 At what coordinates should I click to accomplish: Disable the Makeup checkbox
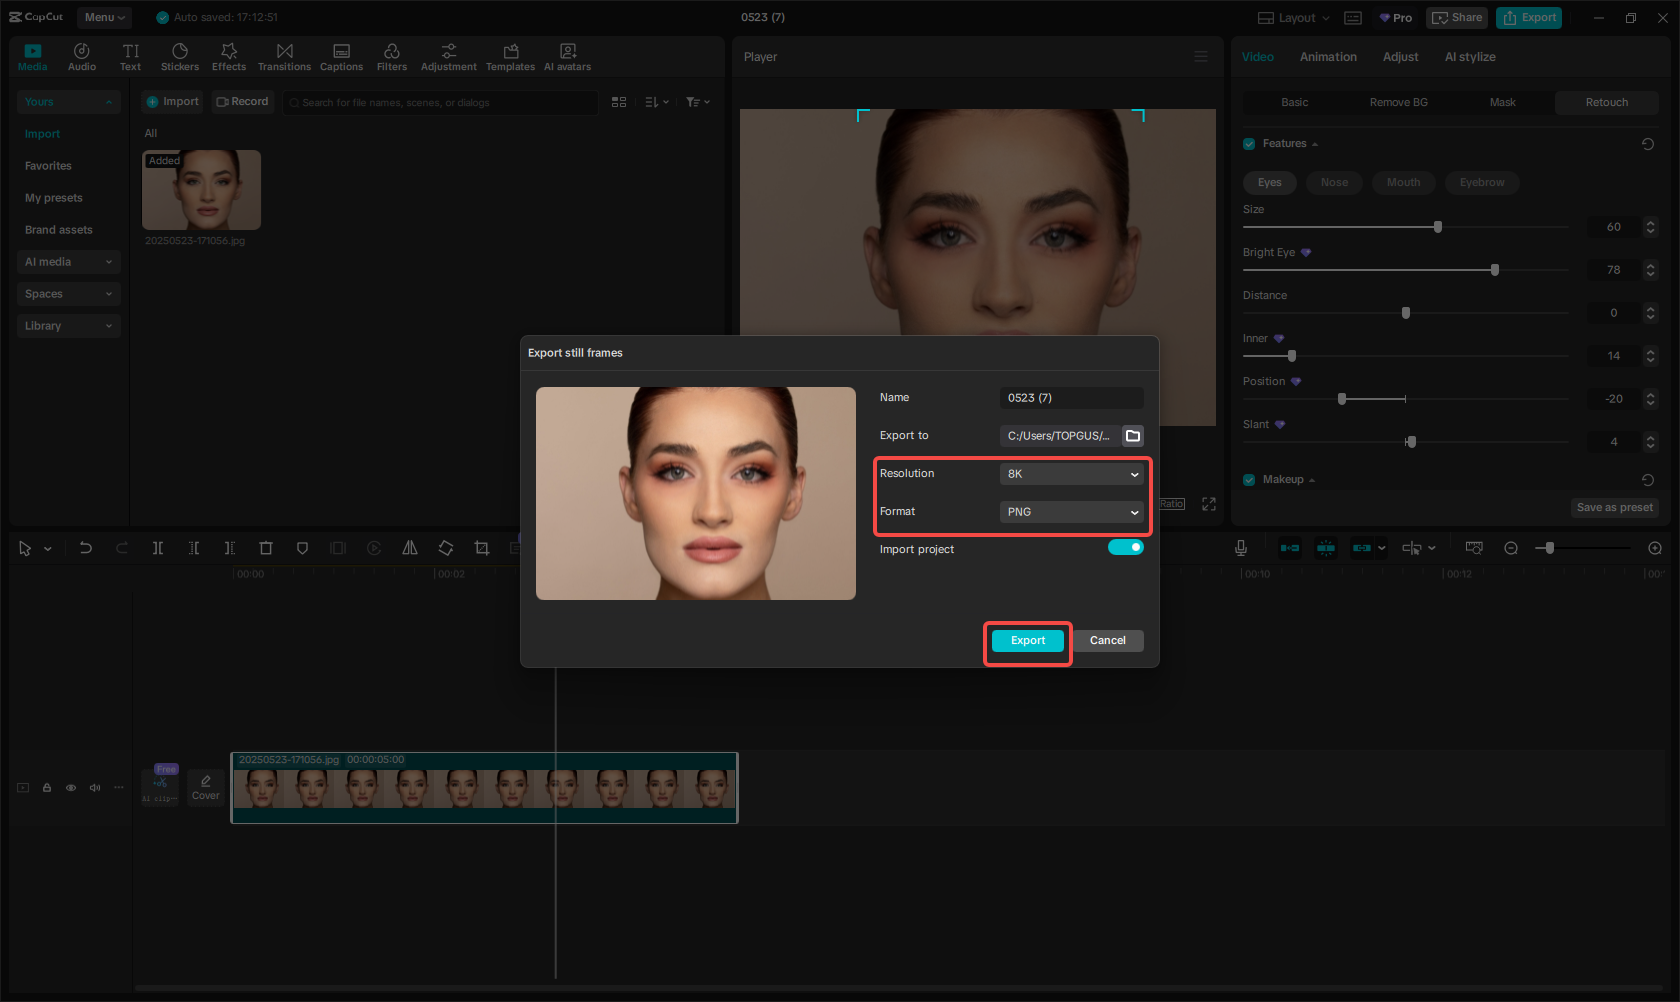pyautogui.click(x=1249, y=480)
